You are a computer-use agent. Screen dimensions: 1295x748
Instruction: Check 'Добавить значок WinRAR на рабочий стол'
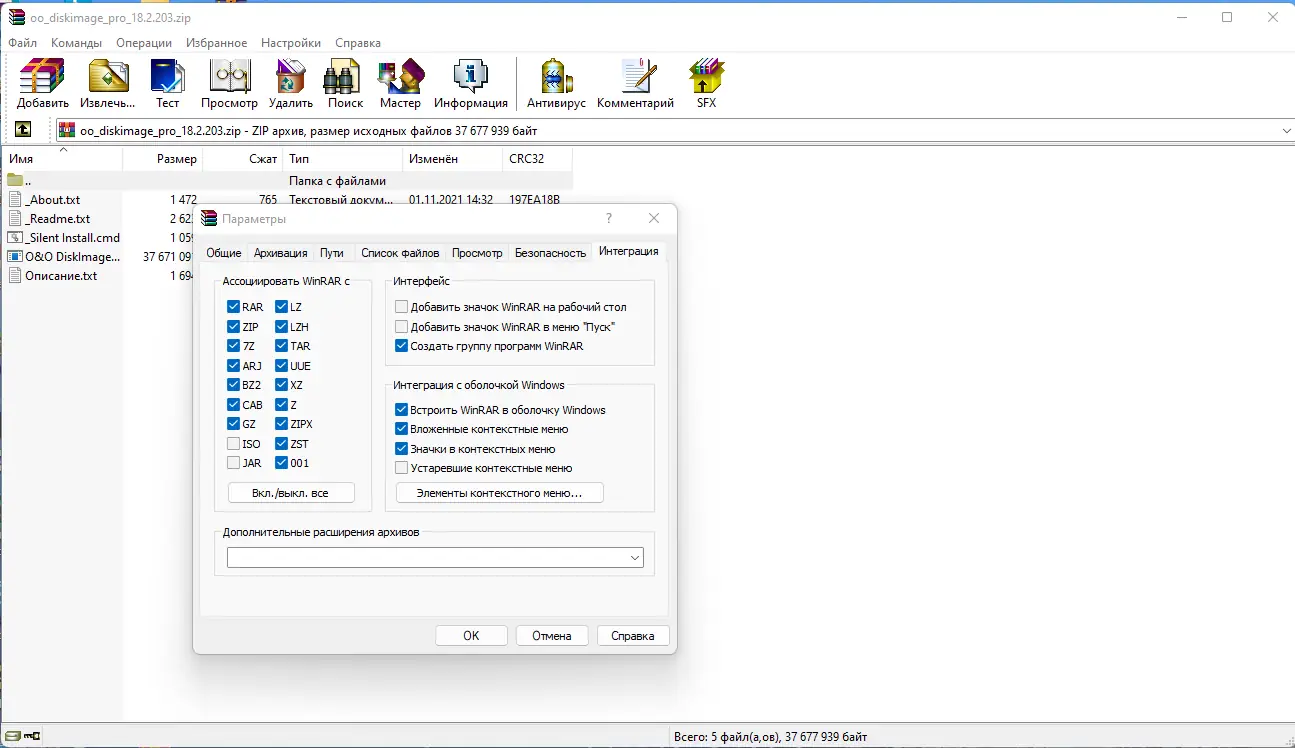point(402,307)
